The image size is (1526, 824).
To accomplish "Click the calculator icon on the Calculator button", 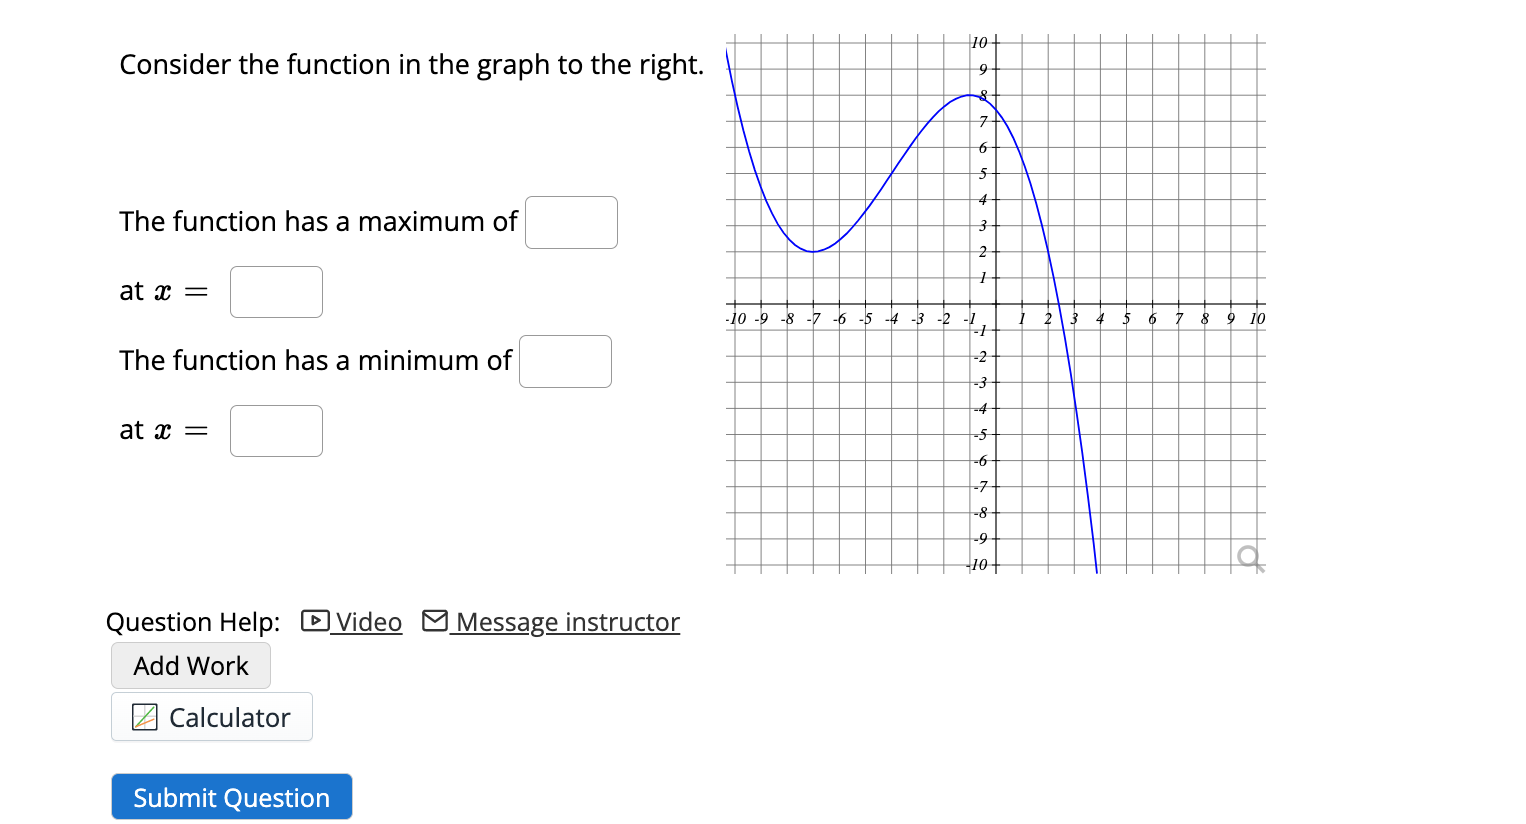I will 143,717.
